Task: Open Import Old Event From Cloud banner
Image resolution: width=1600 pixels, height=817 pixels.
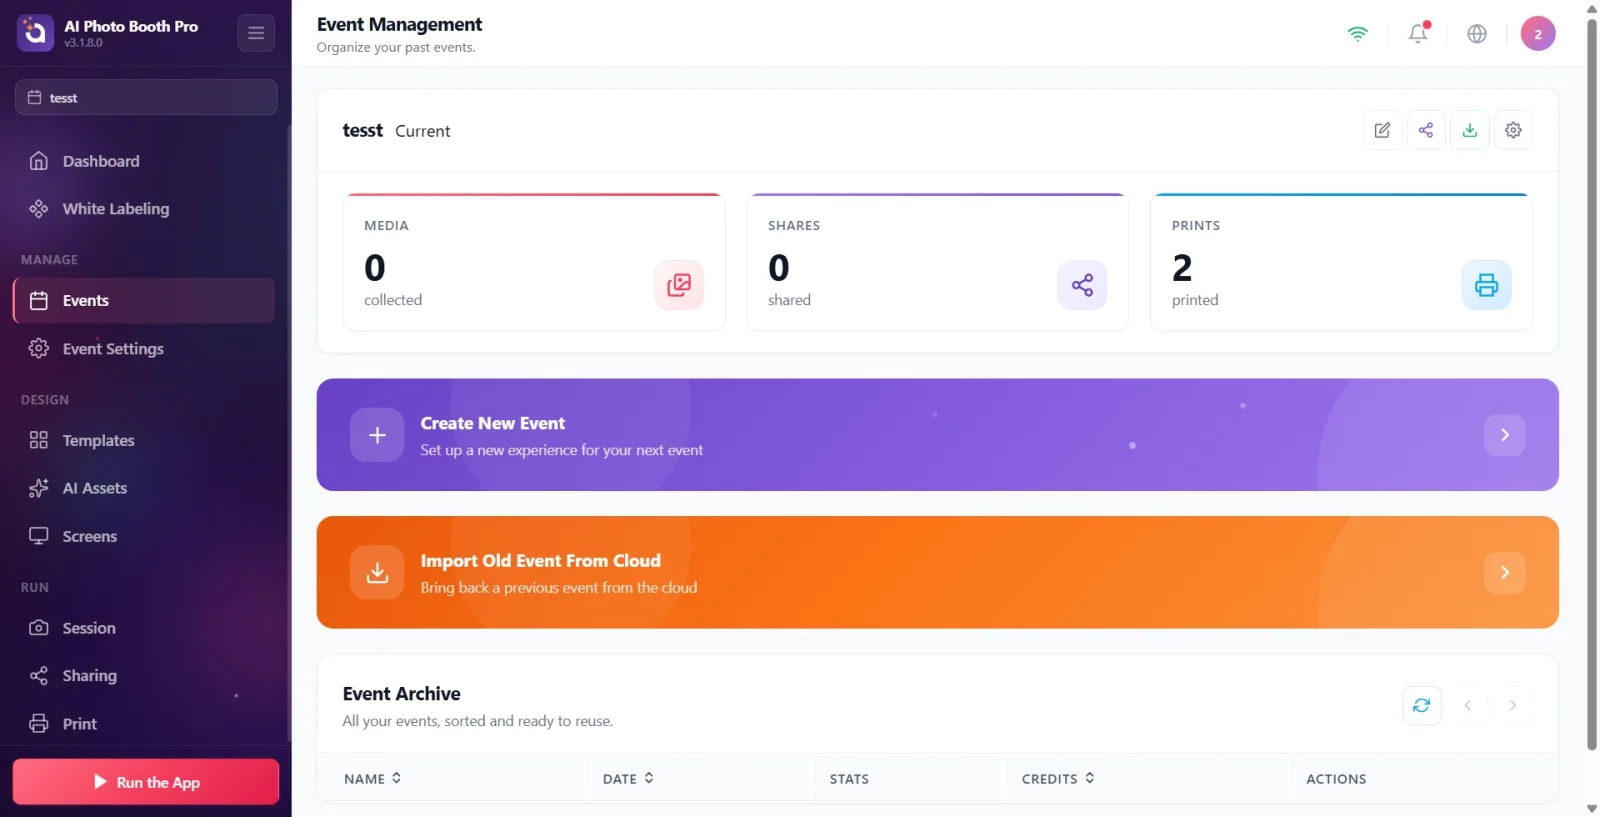Action: 938,572
